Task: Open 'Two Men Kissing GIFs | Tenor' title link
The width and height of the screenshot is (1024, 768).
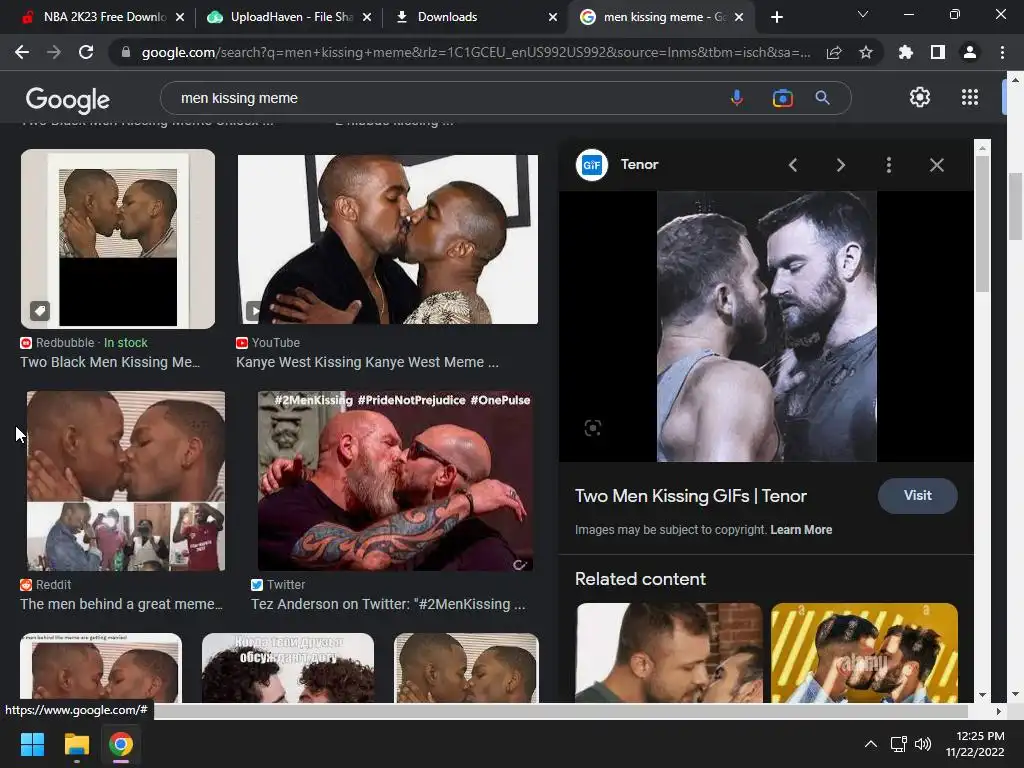Action: [690, 496]
